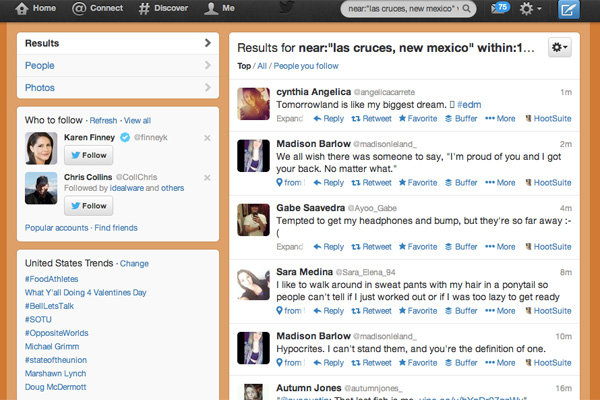Open More on cynthia Angelica's tweet
This screenshot has width=600, height=400.
coord(500,119)
